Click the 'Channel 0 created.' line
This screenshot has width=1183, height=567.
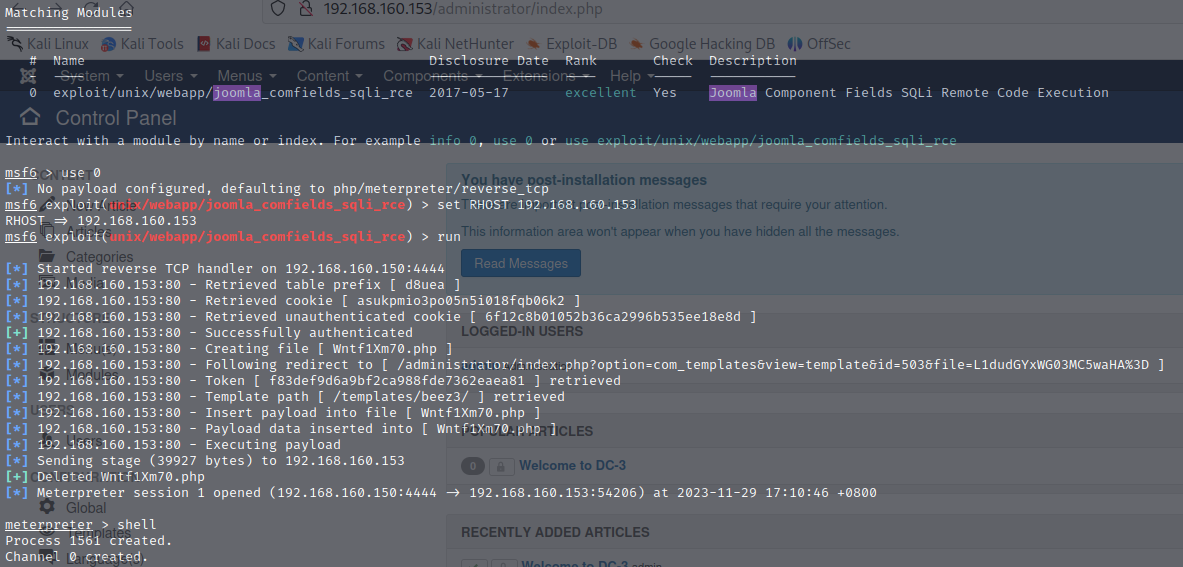tap(77, 556)
